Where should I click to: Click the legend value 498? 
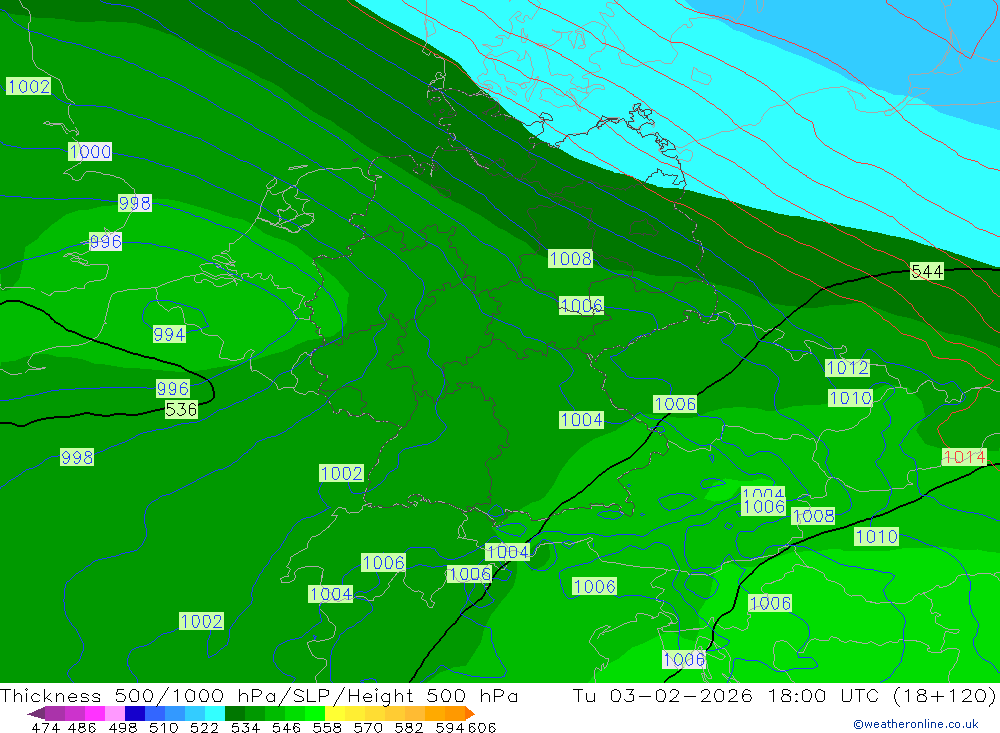(x=122, y=727)
